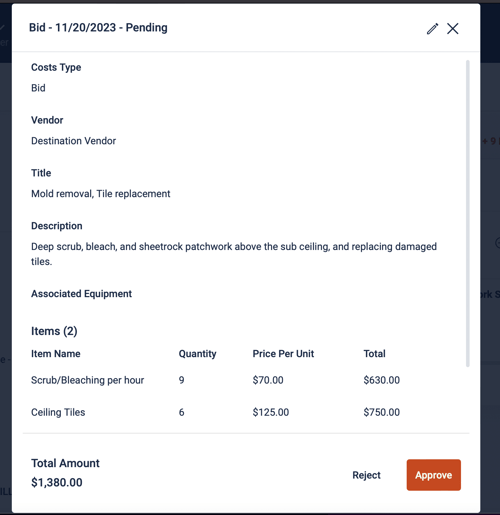Screen dimensions: 500x515
Task: Click the Destination Vendor name
Action: [x=73, y=141]
